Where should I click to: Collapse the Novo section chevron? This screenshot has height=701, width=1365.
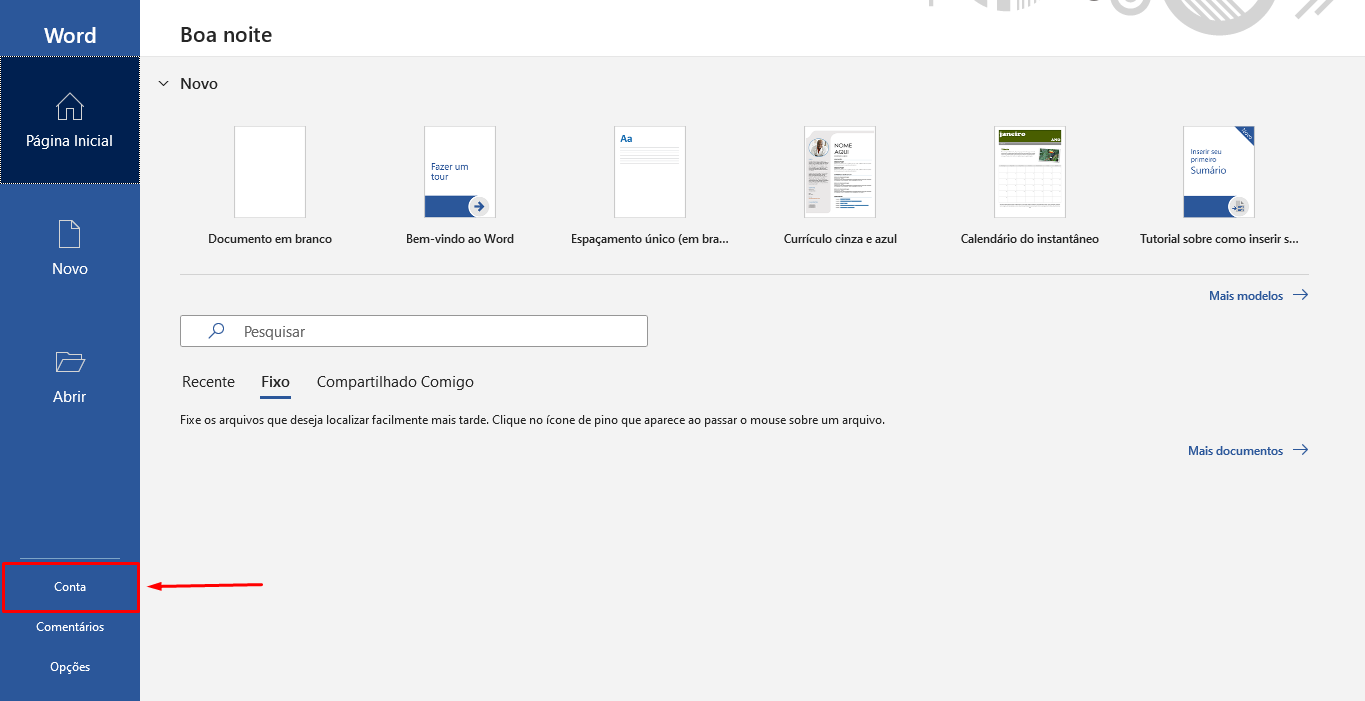[163, 84]
